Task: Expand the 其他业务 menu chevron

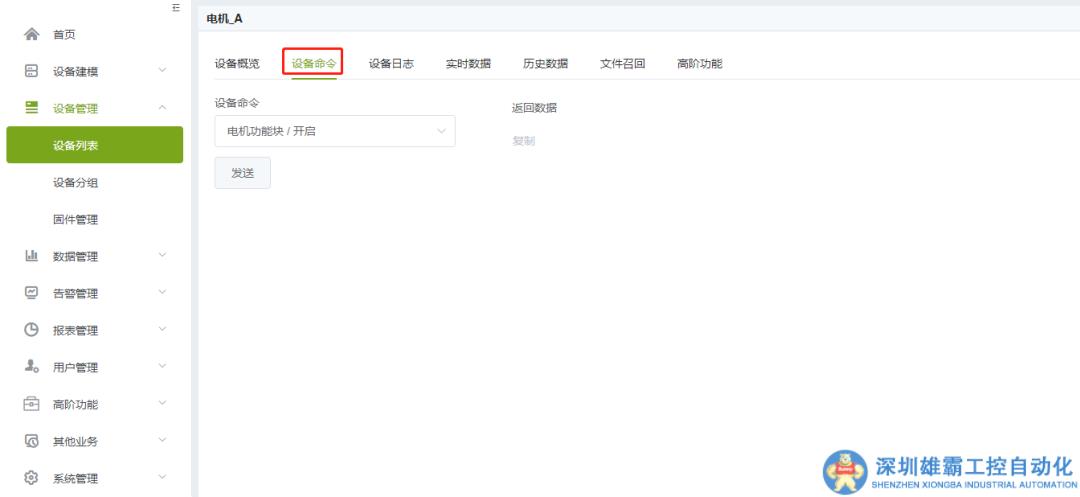Action: [x=162, y=441]
